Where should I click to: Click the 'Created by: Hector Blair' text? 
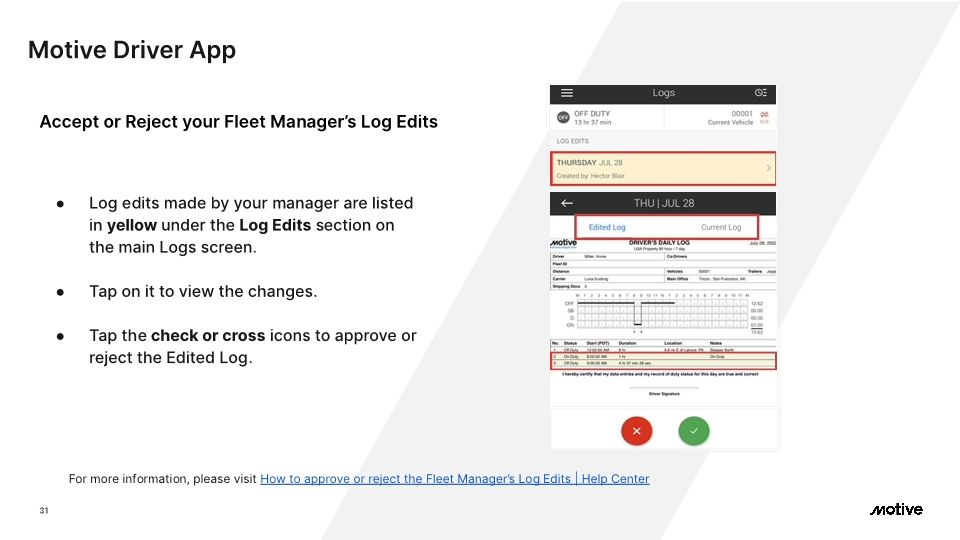pos(591,176)
